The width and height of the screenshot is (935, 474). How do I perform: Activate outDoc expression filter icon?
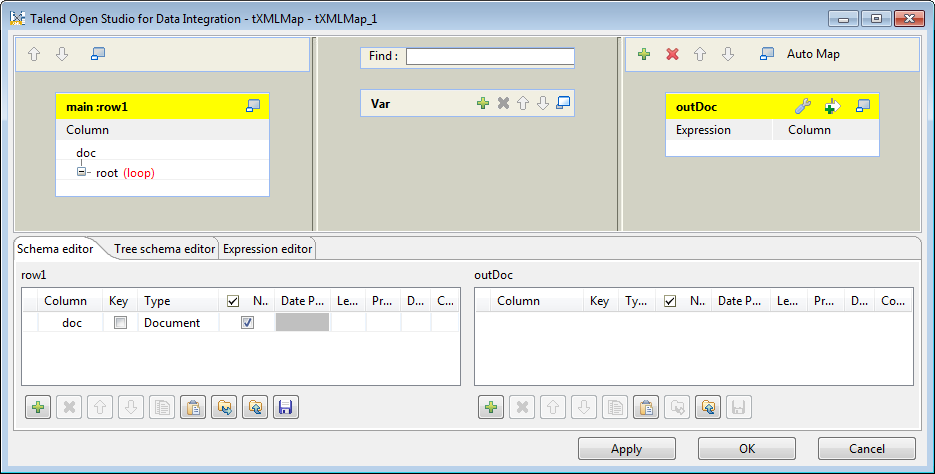(x=832, y=107)
